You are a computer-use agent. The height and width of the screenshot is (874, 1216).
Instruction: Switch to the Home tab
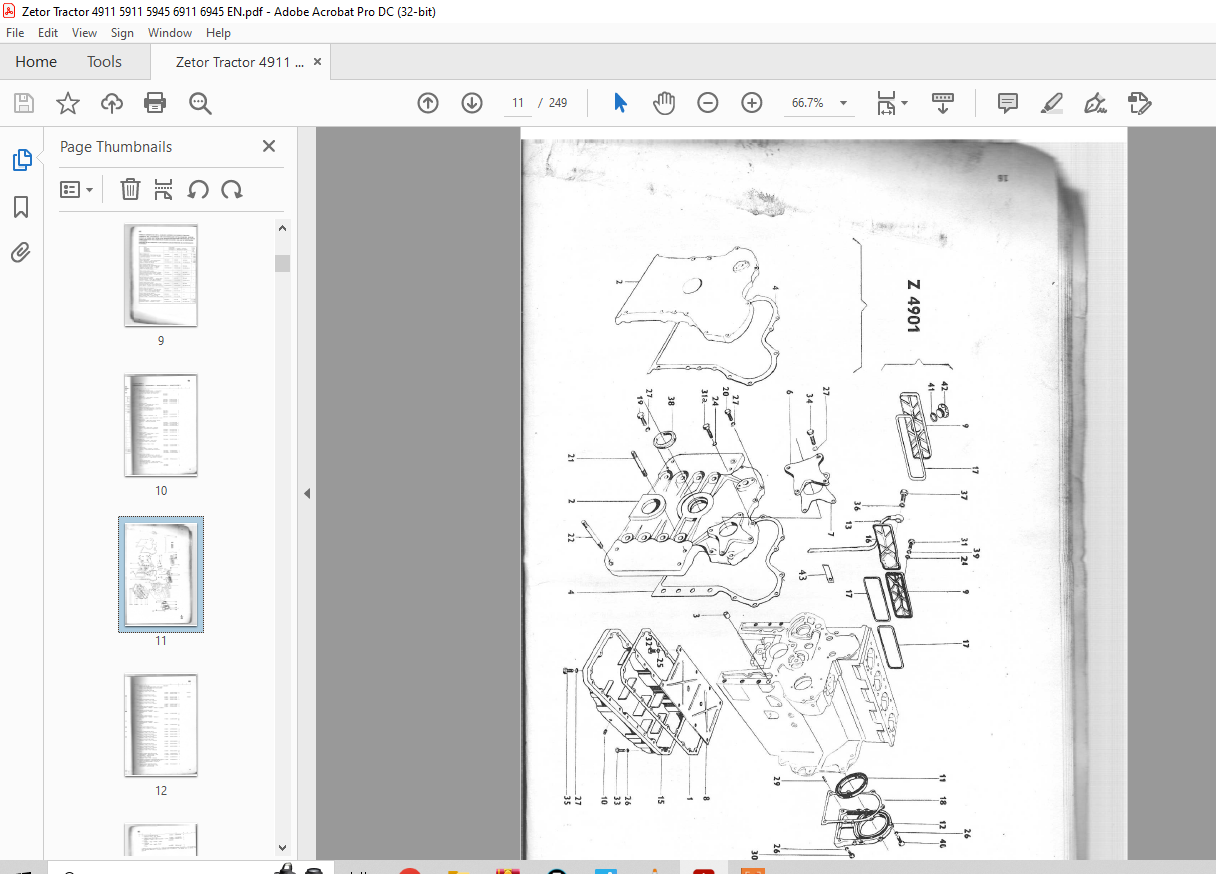point(36,62)
